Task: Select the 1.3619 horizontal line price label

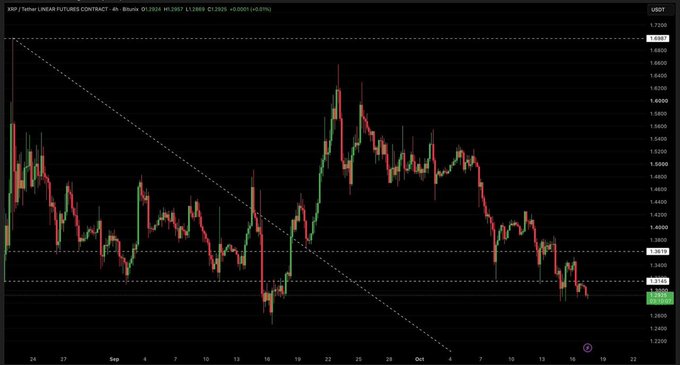Action: point(658,251)
